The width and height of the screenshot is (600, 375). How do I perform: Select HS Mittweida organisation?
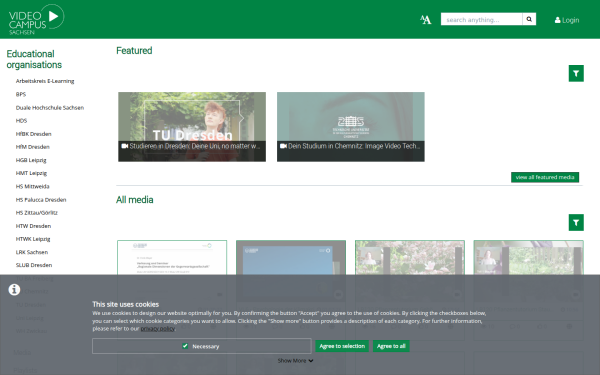(33, 186)
